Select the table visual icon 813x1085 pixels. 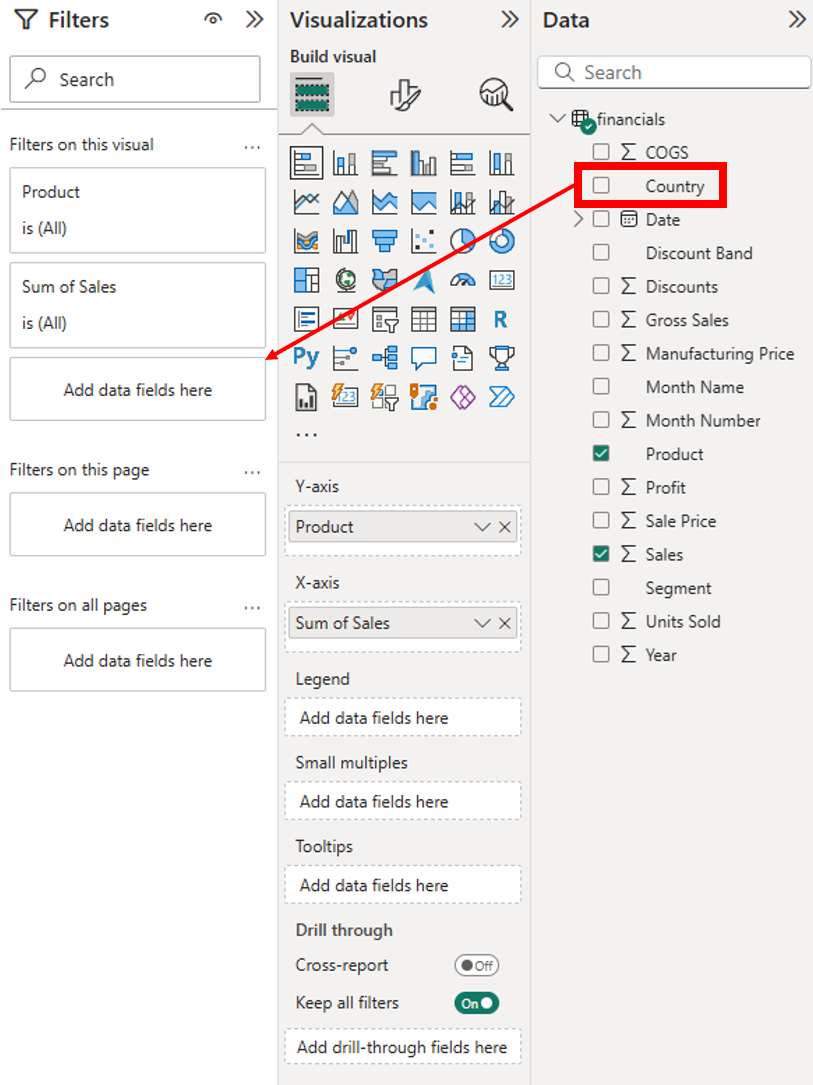pos(423,319)
